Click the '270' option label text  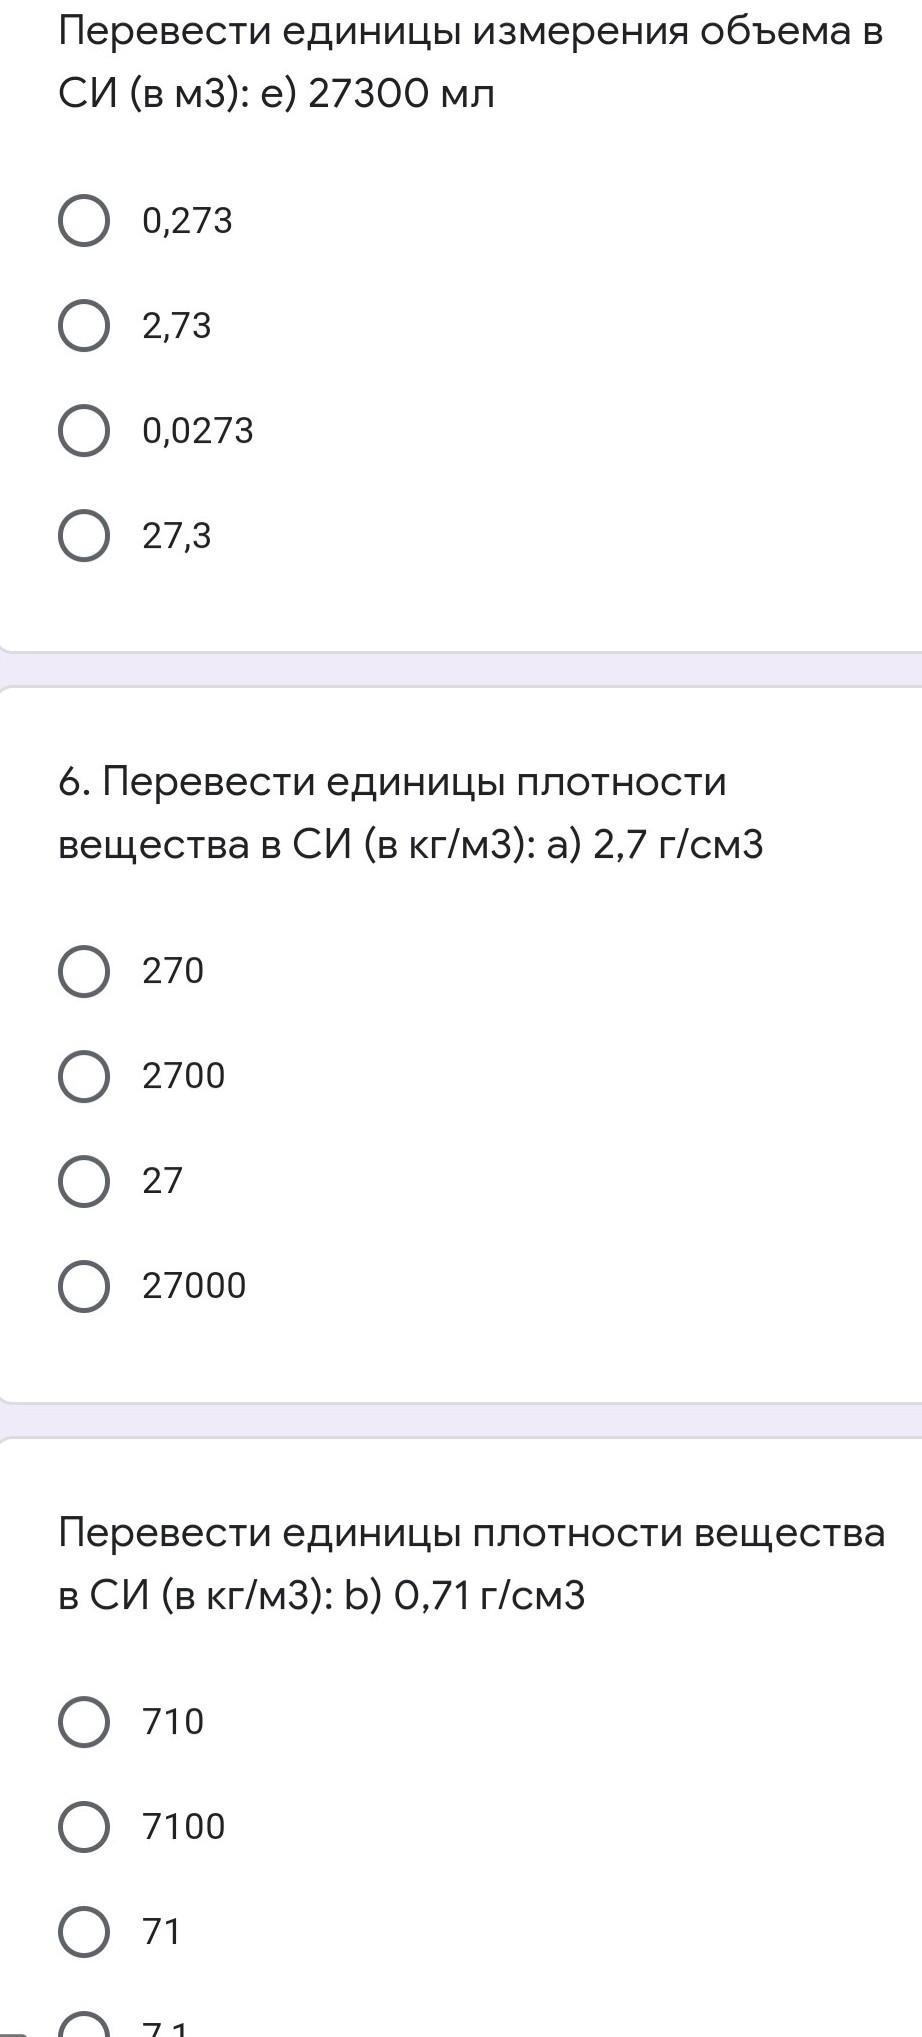click(173, 971)
